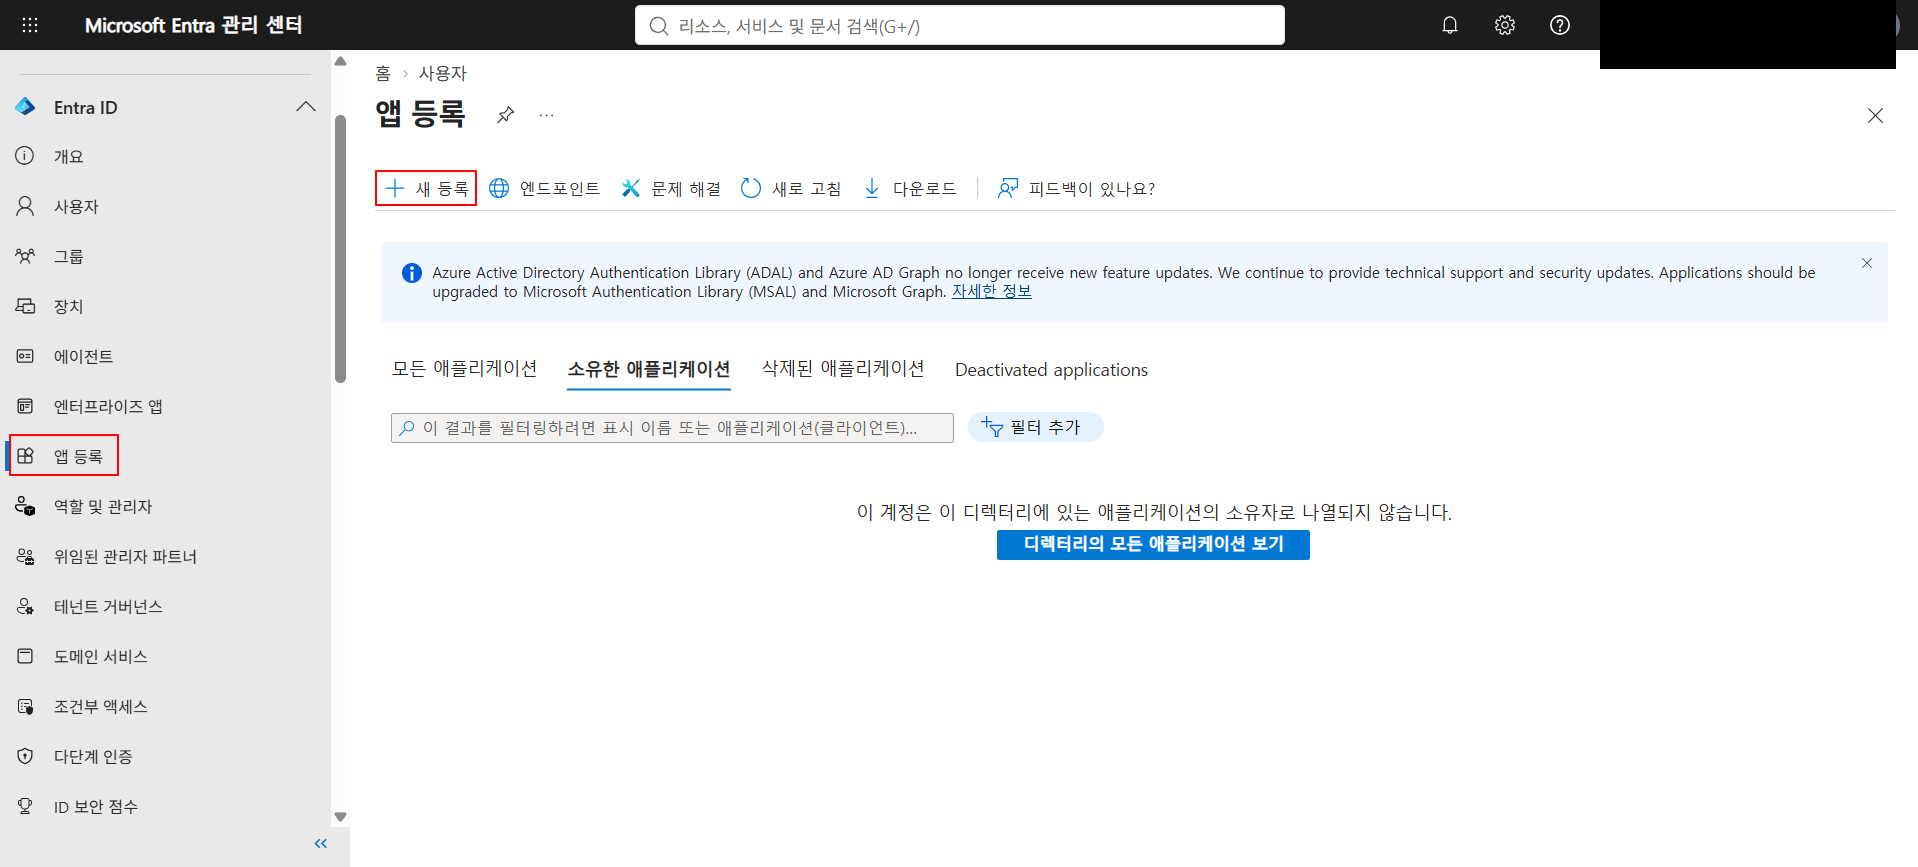Screen dimensions: 1918x867
Task: Dismiss the ADAL info banner
Action: (1867, 263)
